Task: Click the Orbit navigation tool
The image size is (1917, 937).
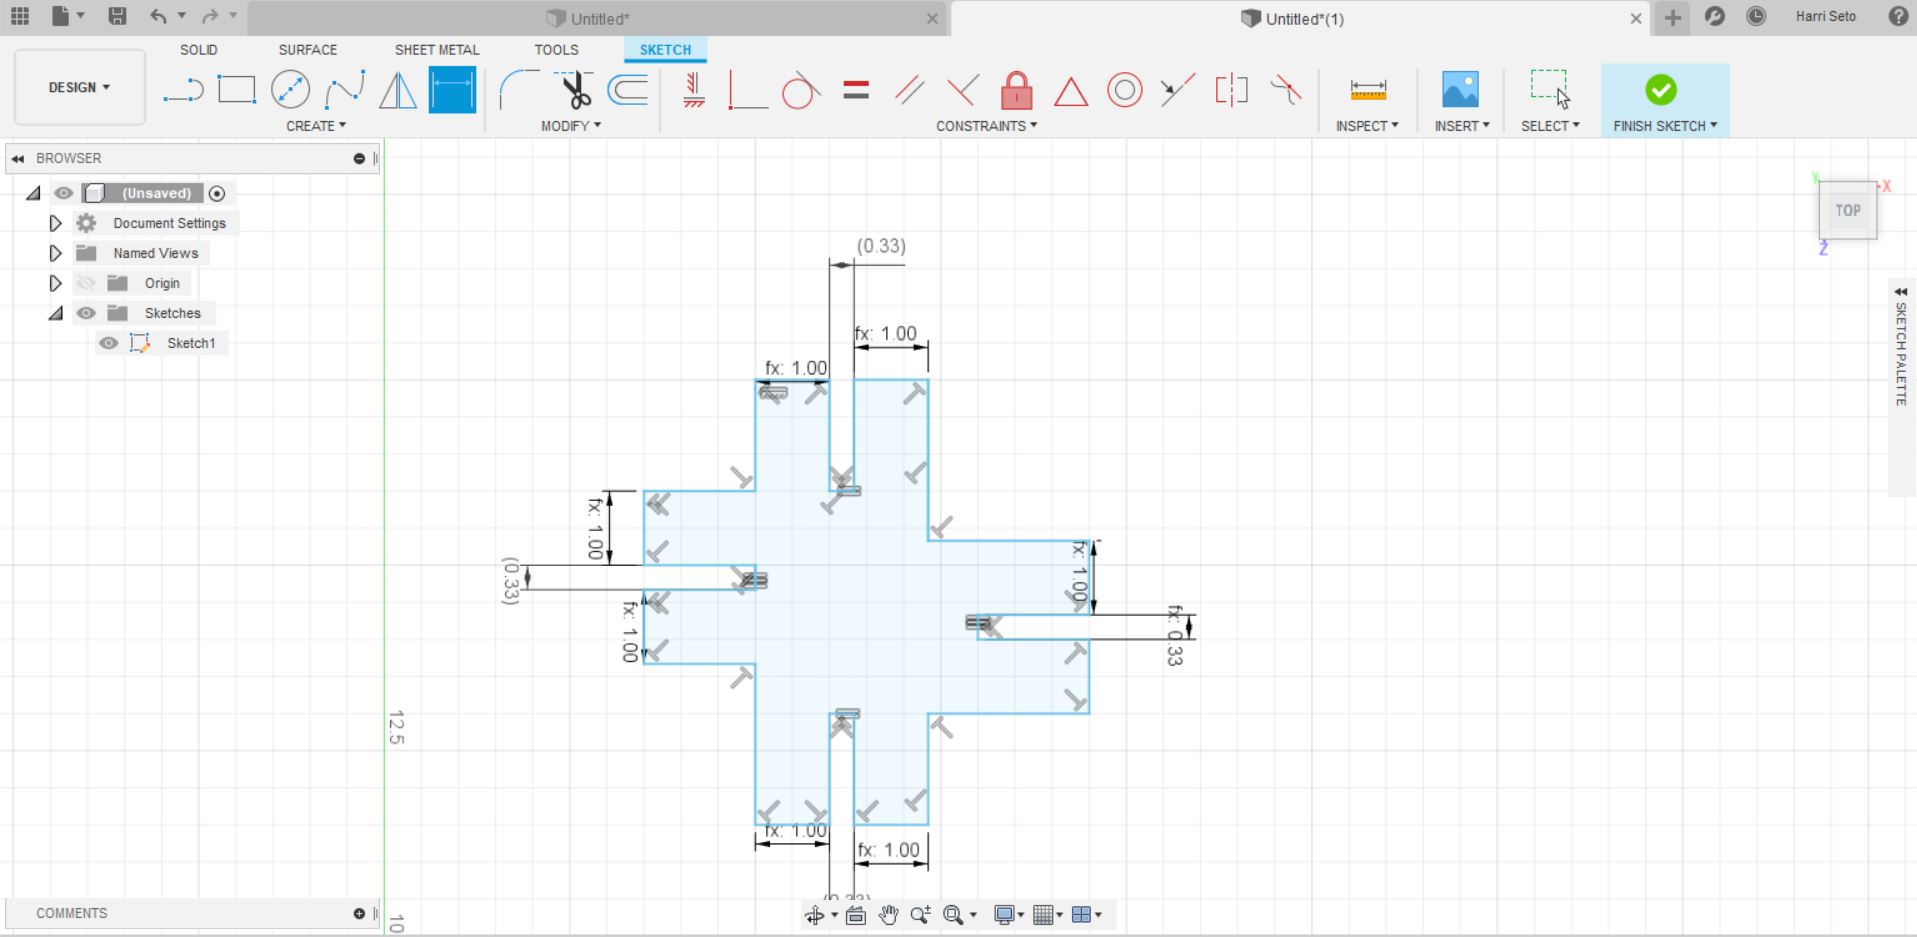Action: 814,915
